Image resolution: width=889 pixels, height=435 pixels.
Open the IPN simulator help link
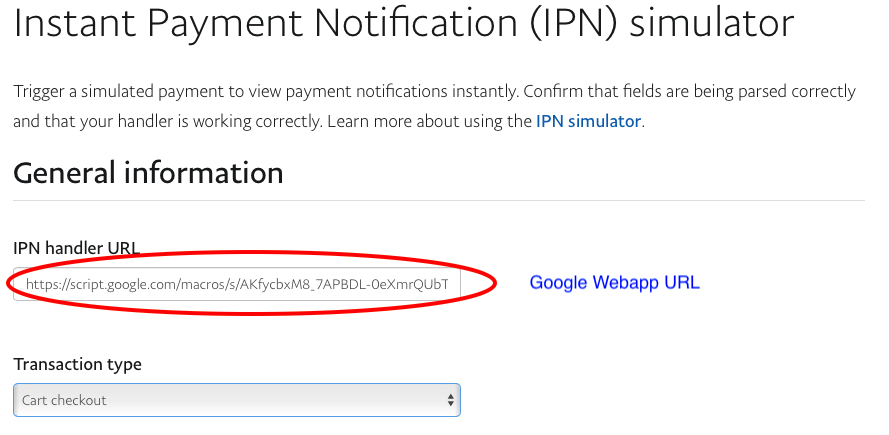[588, 121]
